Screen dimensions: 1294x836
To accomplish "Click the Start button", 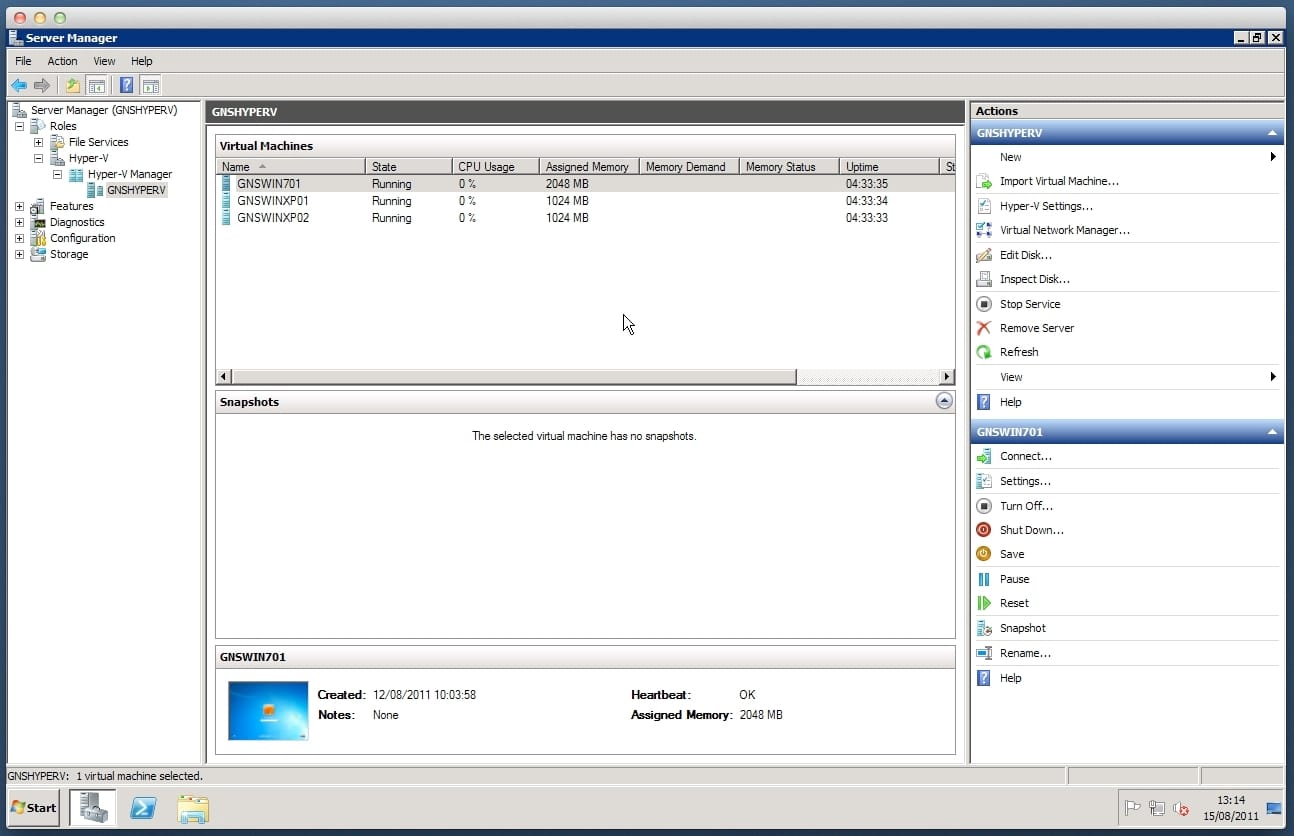I will pos(34,807).
